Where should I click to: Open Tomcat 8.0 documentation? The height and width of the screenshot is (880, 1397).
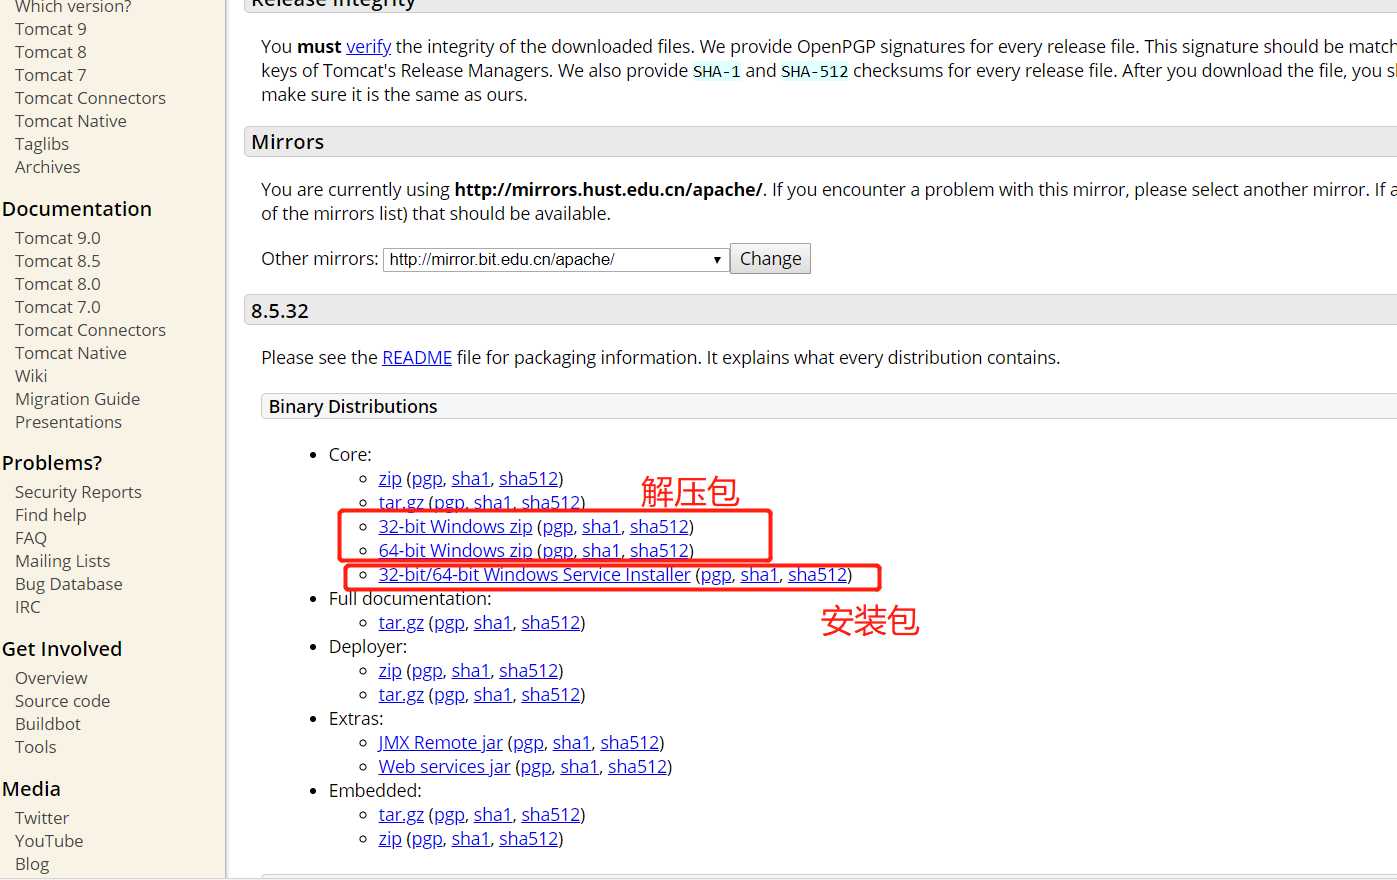57,284
